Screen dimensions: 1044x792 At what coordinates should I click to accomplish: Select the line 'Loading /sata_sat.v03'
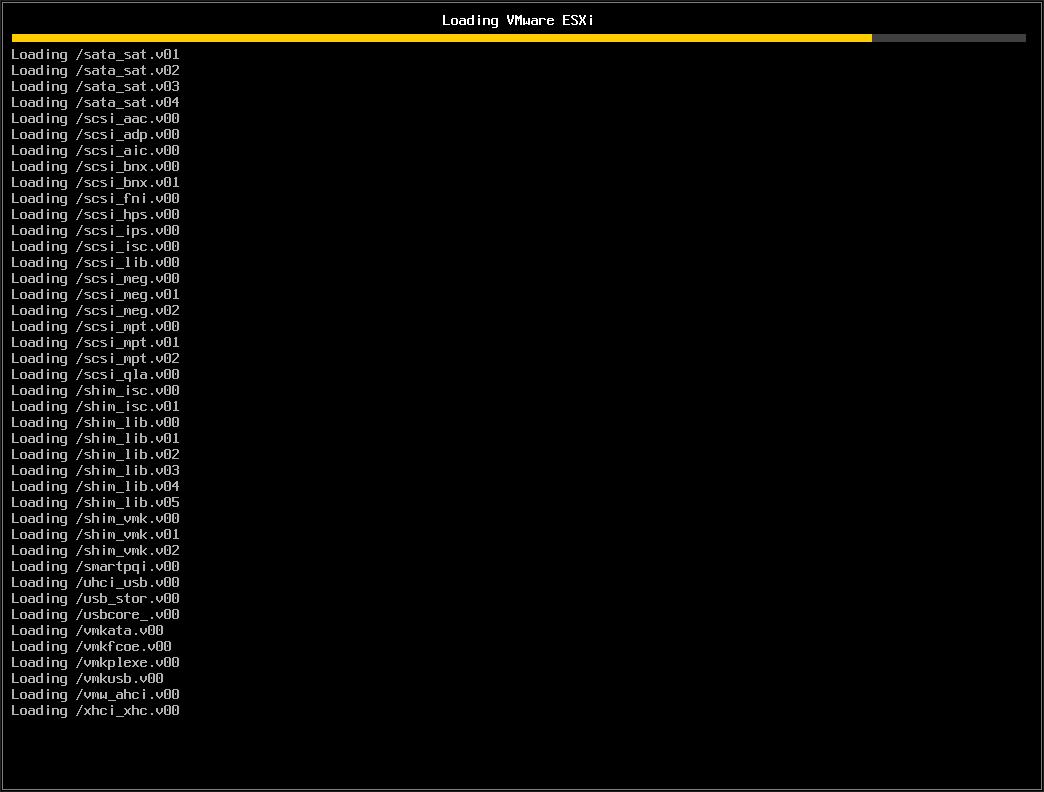click(x=95, y=87)
